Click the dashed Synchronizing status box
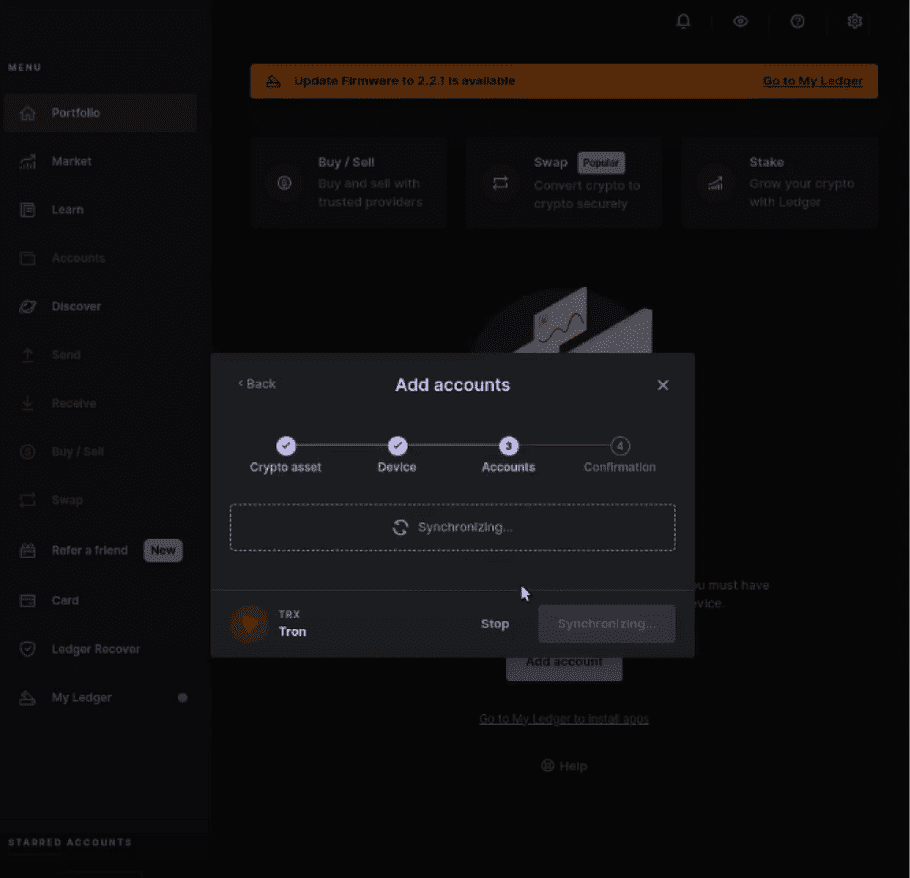910x878 pixels. (452, 527)
